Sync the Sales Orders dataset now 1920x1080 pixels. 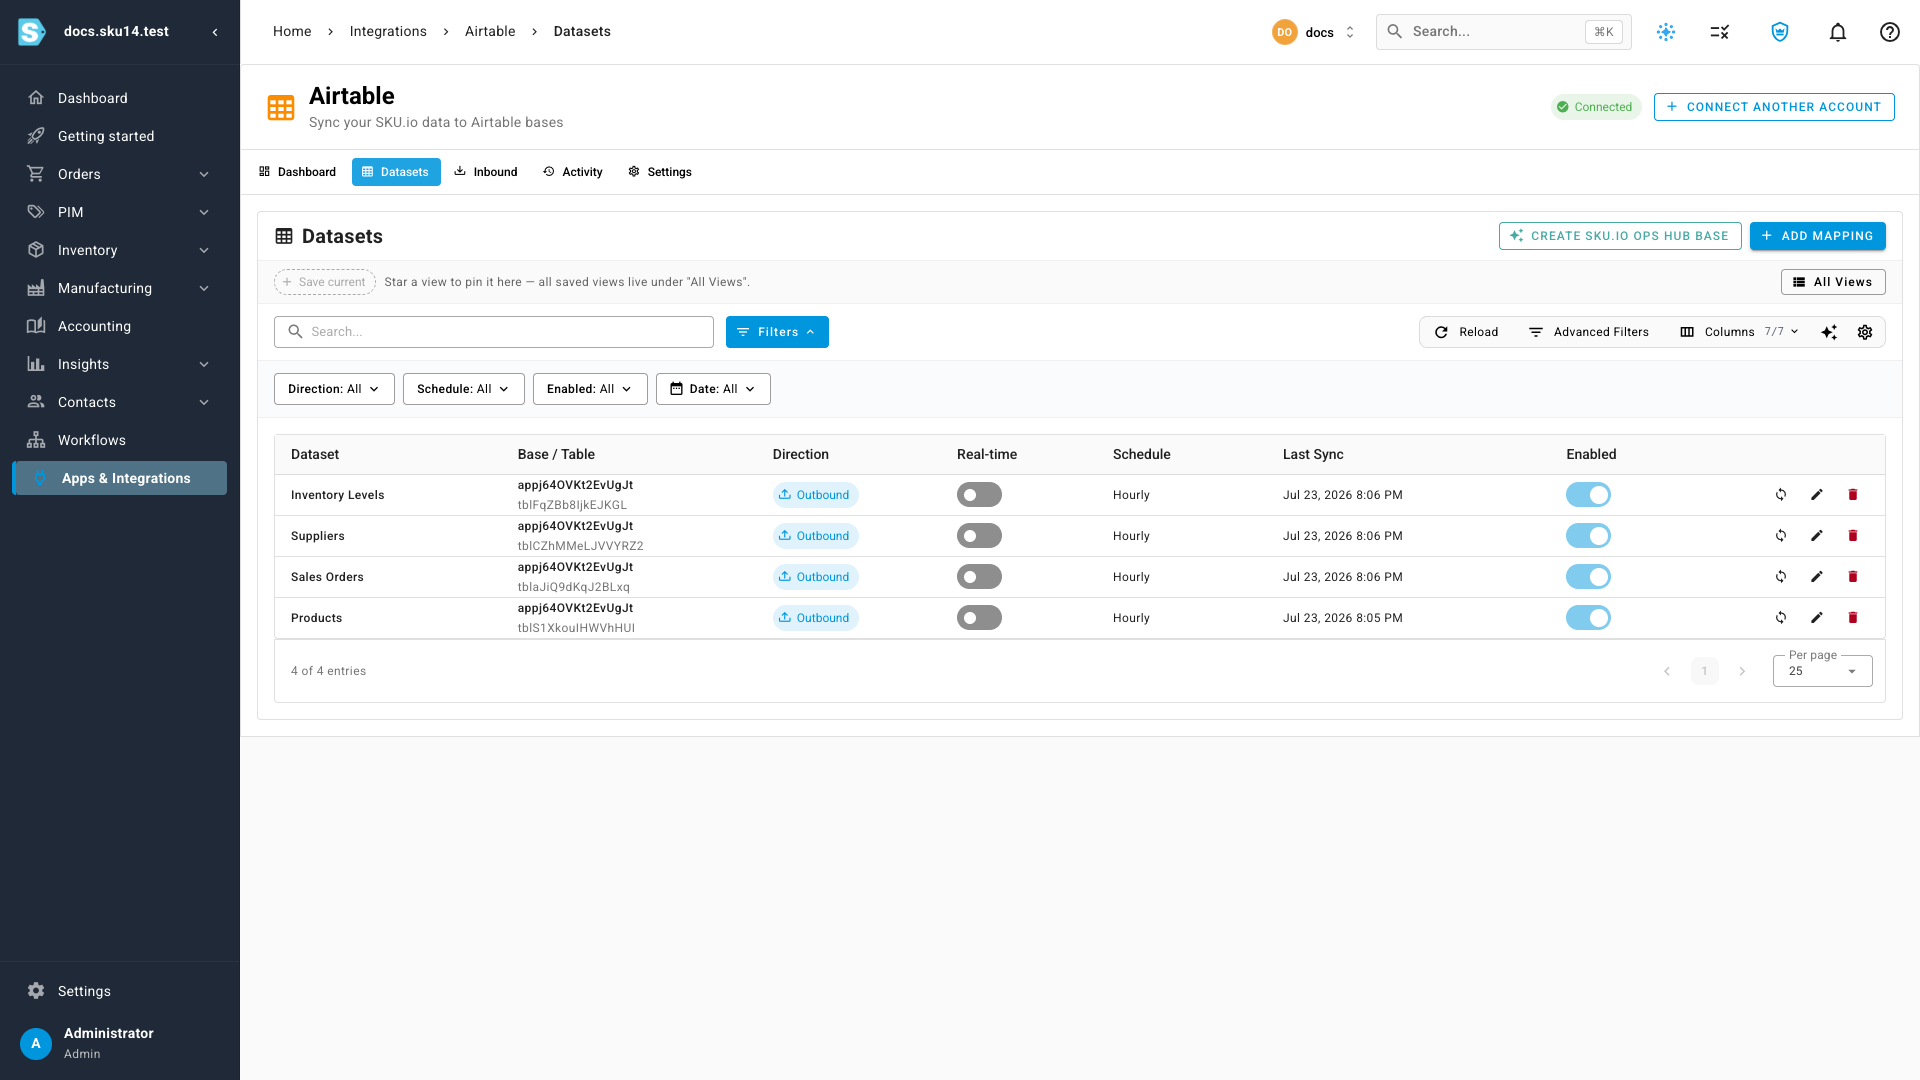(x=1781, y=577)
